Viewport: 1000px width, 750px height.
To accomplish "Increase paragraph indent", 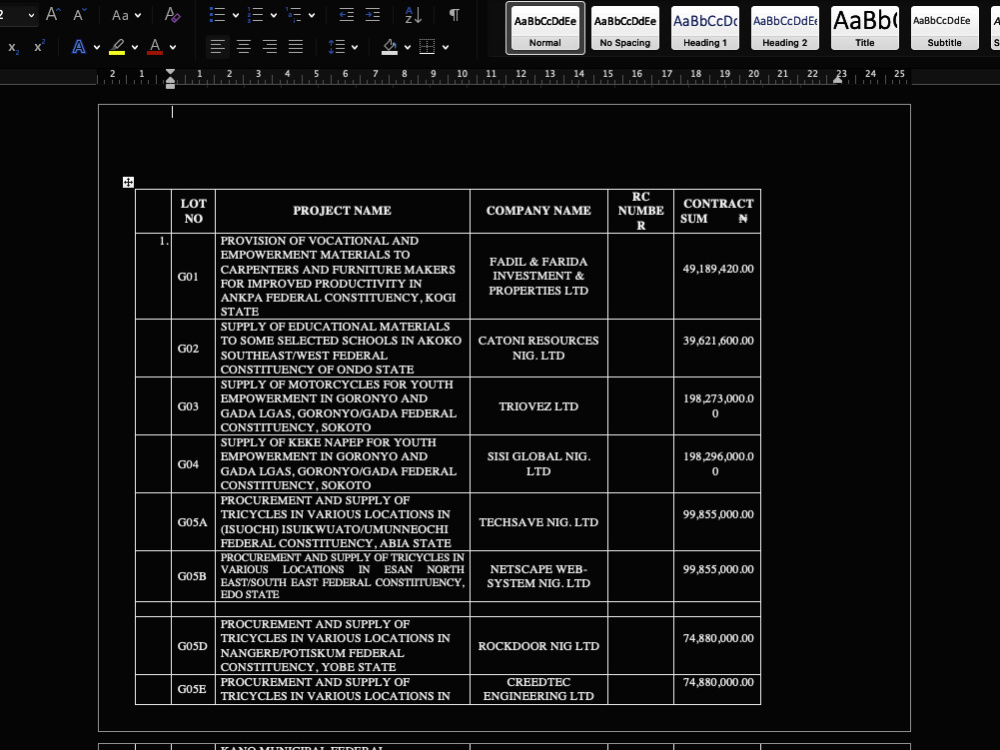I will point(372,15).
